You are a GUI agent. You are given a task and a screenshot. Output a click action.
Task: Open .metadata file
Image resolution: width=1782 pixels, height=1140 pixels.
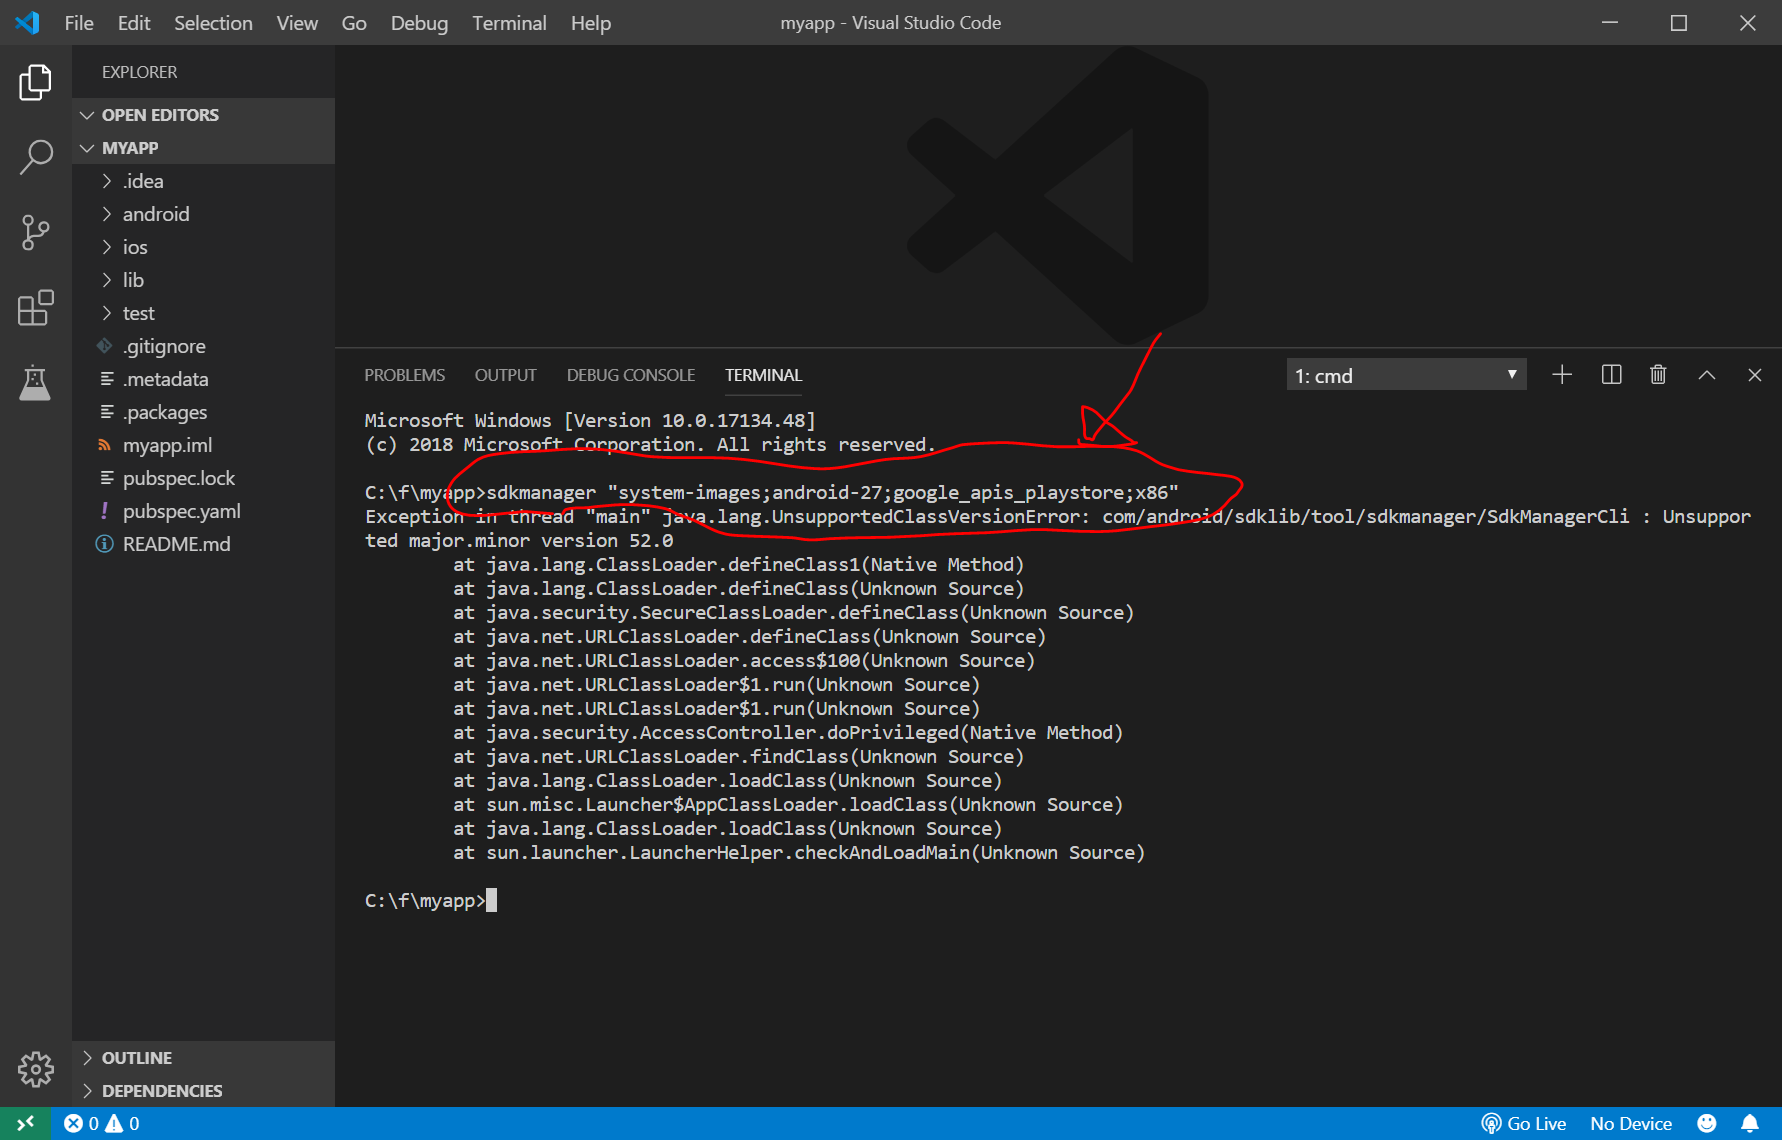203,379
